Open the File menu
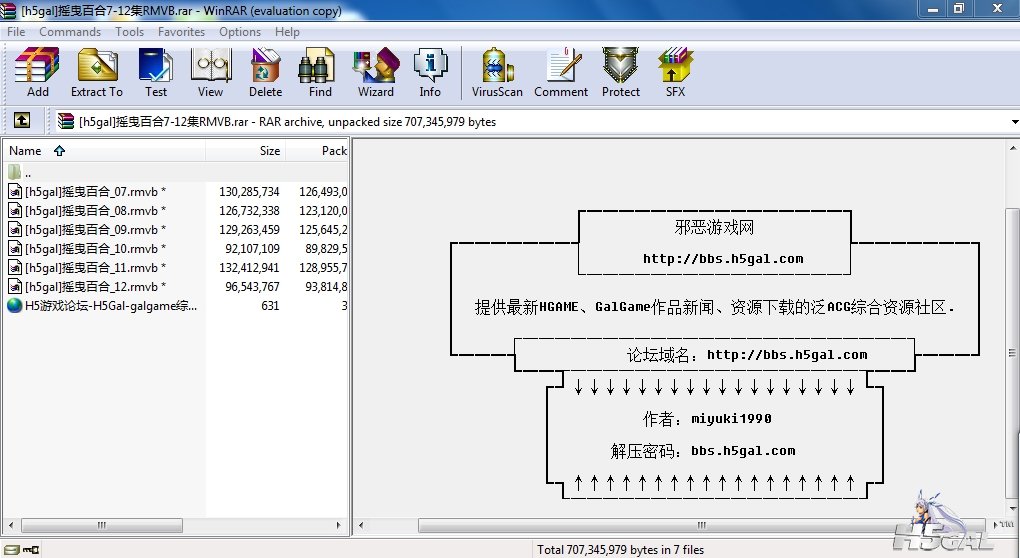 [x=16, y=32]
